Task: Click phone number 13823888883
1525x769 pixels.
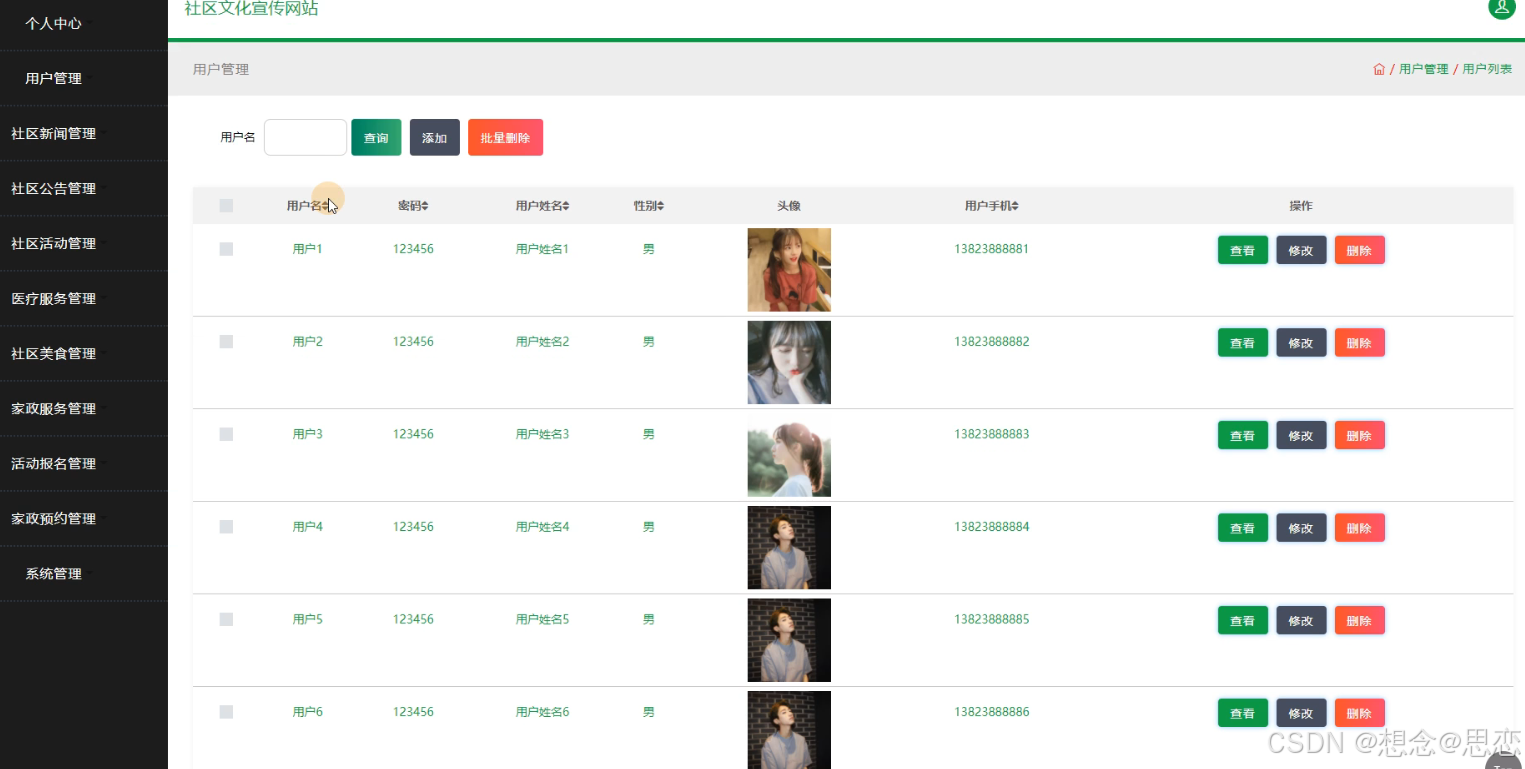Action: pyautogui.click(x=991, y=434)
